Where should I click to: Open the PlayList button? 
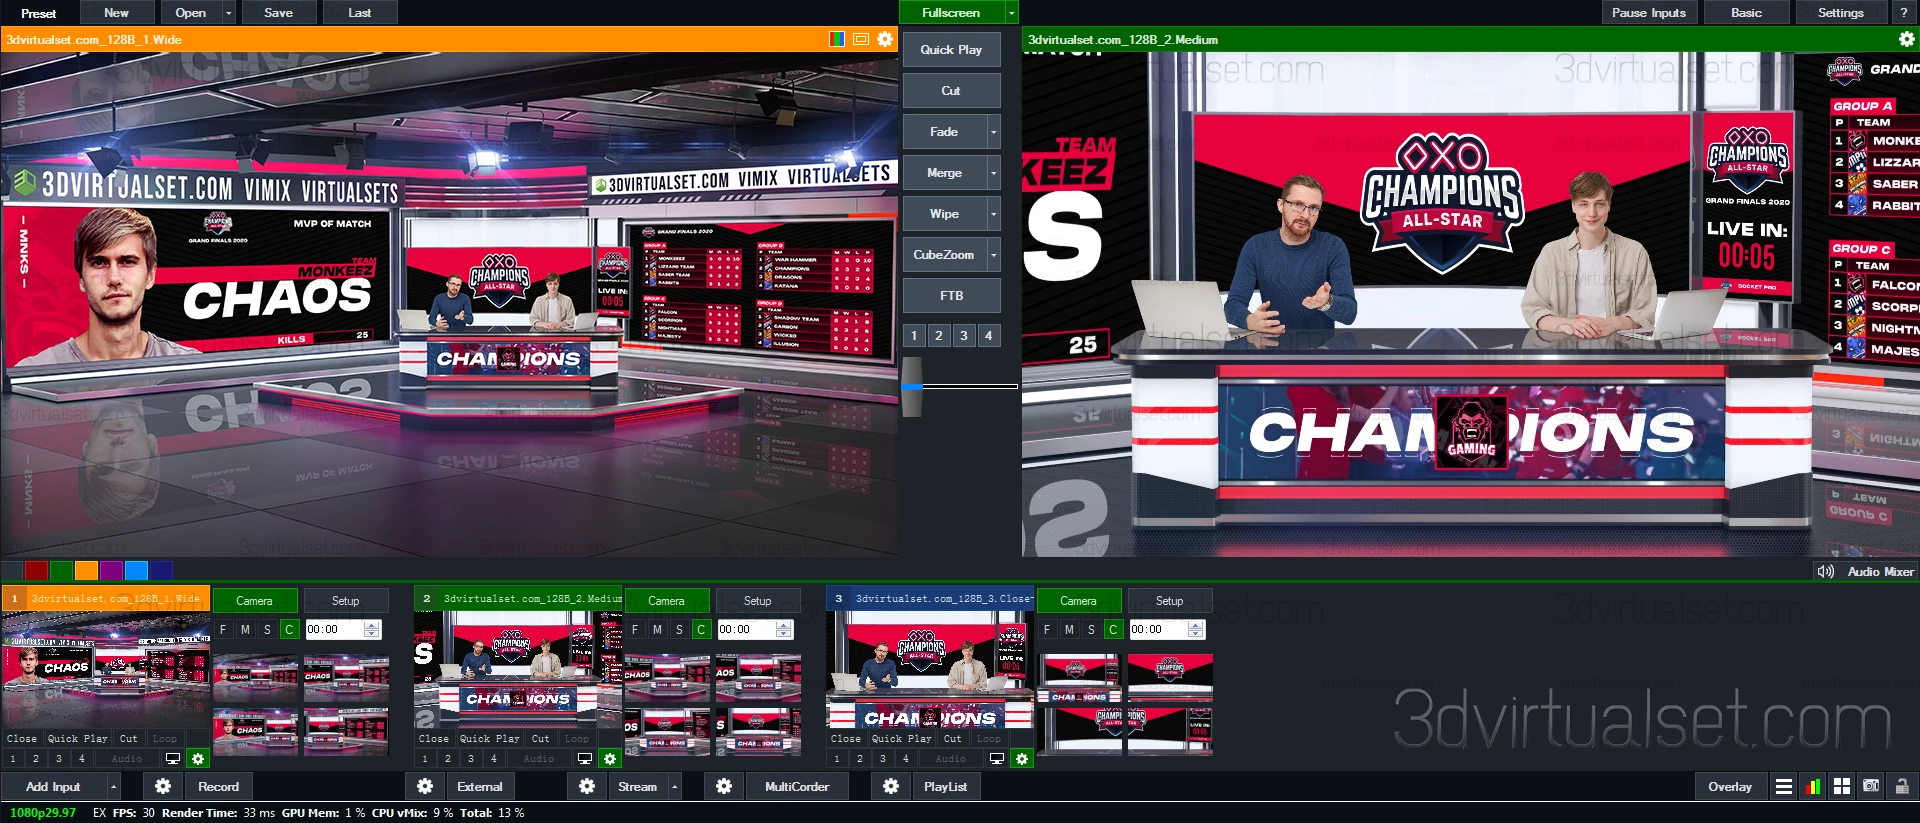click(945, 787)
